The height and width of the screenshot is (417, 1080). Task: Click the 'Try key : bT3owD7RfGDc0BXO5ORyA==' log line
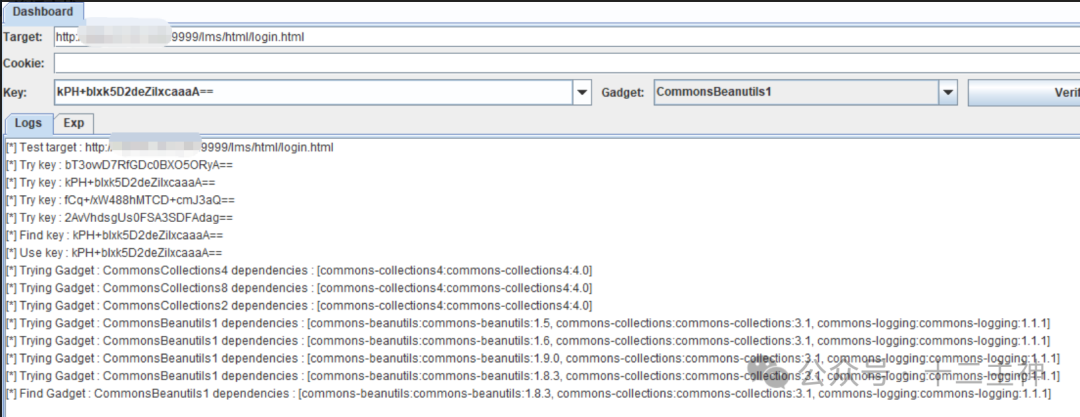click(x=120, y=164)
